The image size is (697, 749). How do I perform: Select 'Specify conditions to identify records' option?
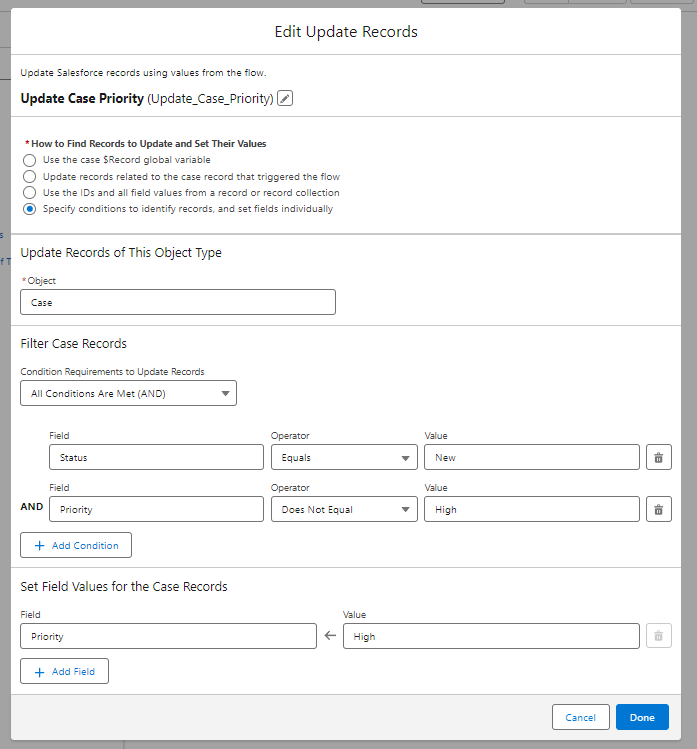click(x=30, y=209)
